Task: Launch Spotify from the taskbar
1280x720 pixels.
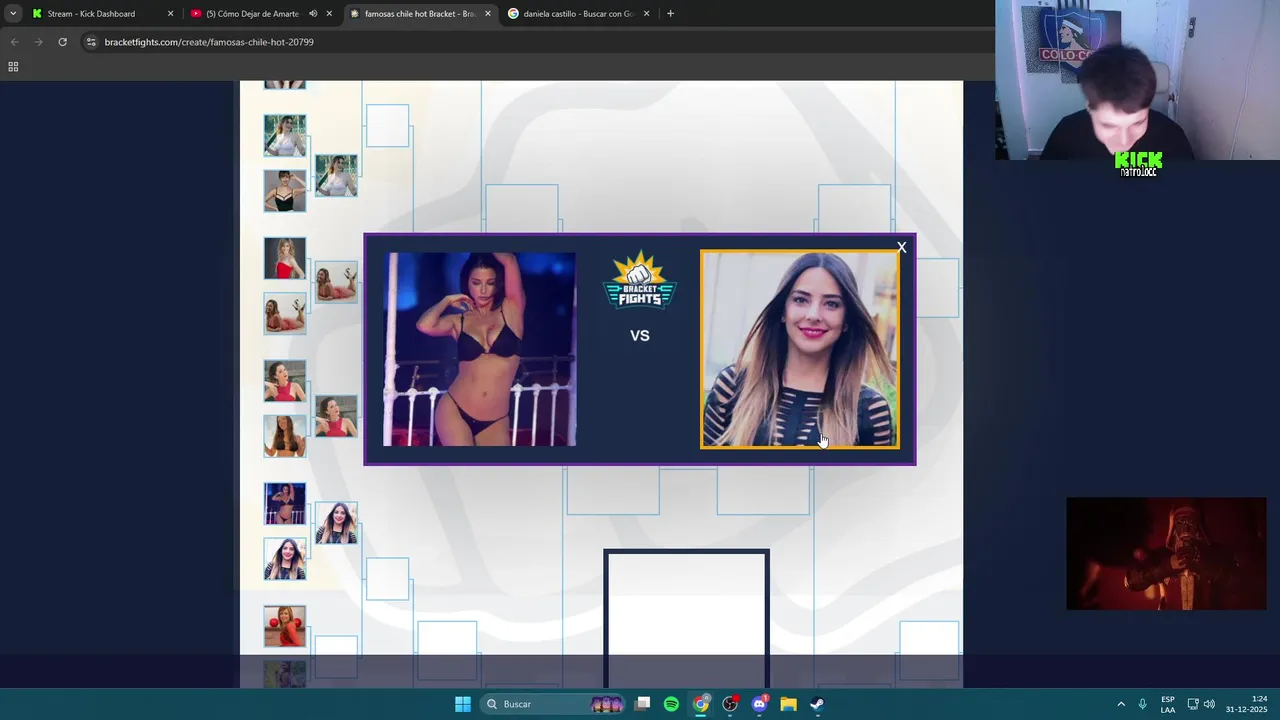Action: (672, 704)
